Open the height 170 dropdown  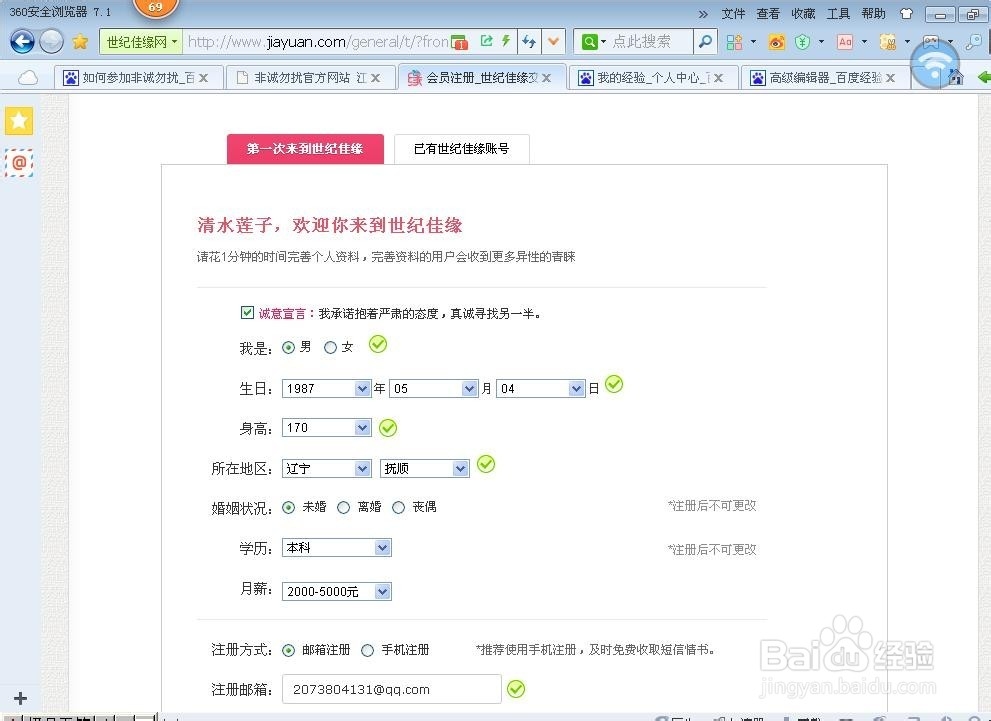pos(326,428)
